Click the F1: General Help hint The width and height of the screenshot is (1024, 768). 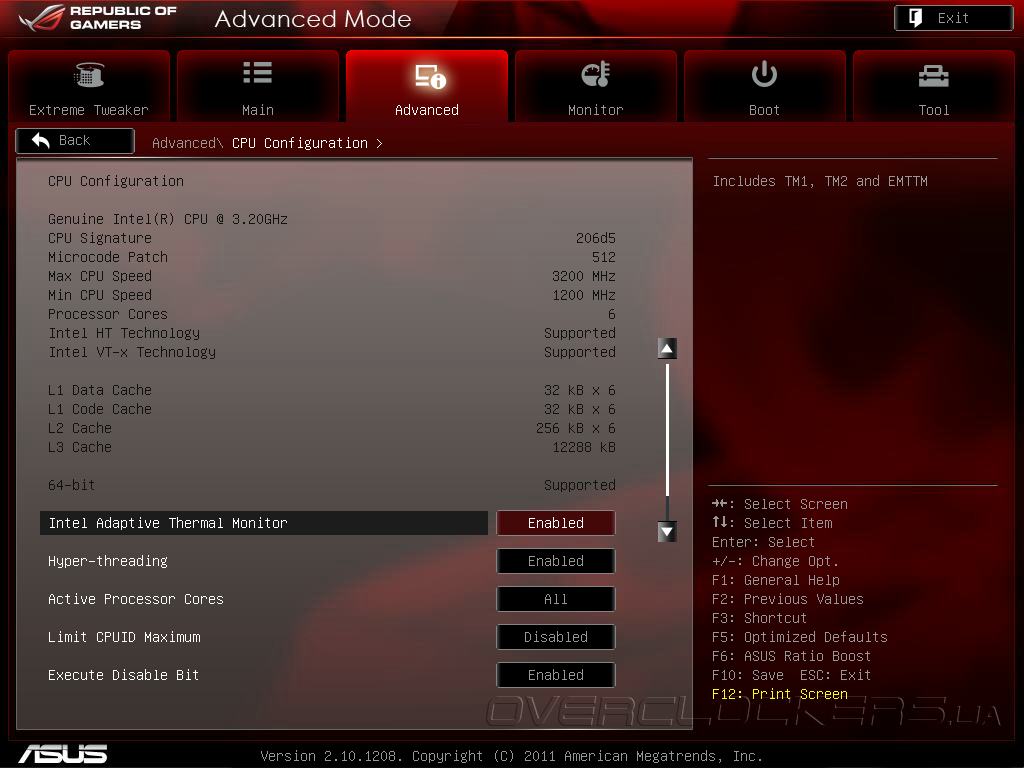click(776, 580)
